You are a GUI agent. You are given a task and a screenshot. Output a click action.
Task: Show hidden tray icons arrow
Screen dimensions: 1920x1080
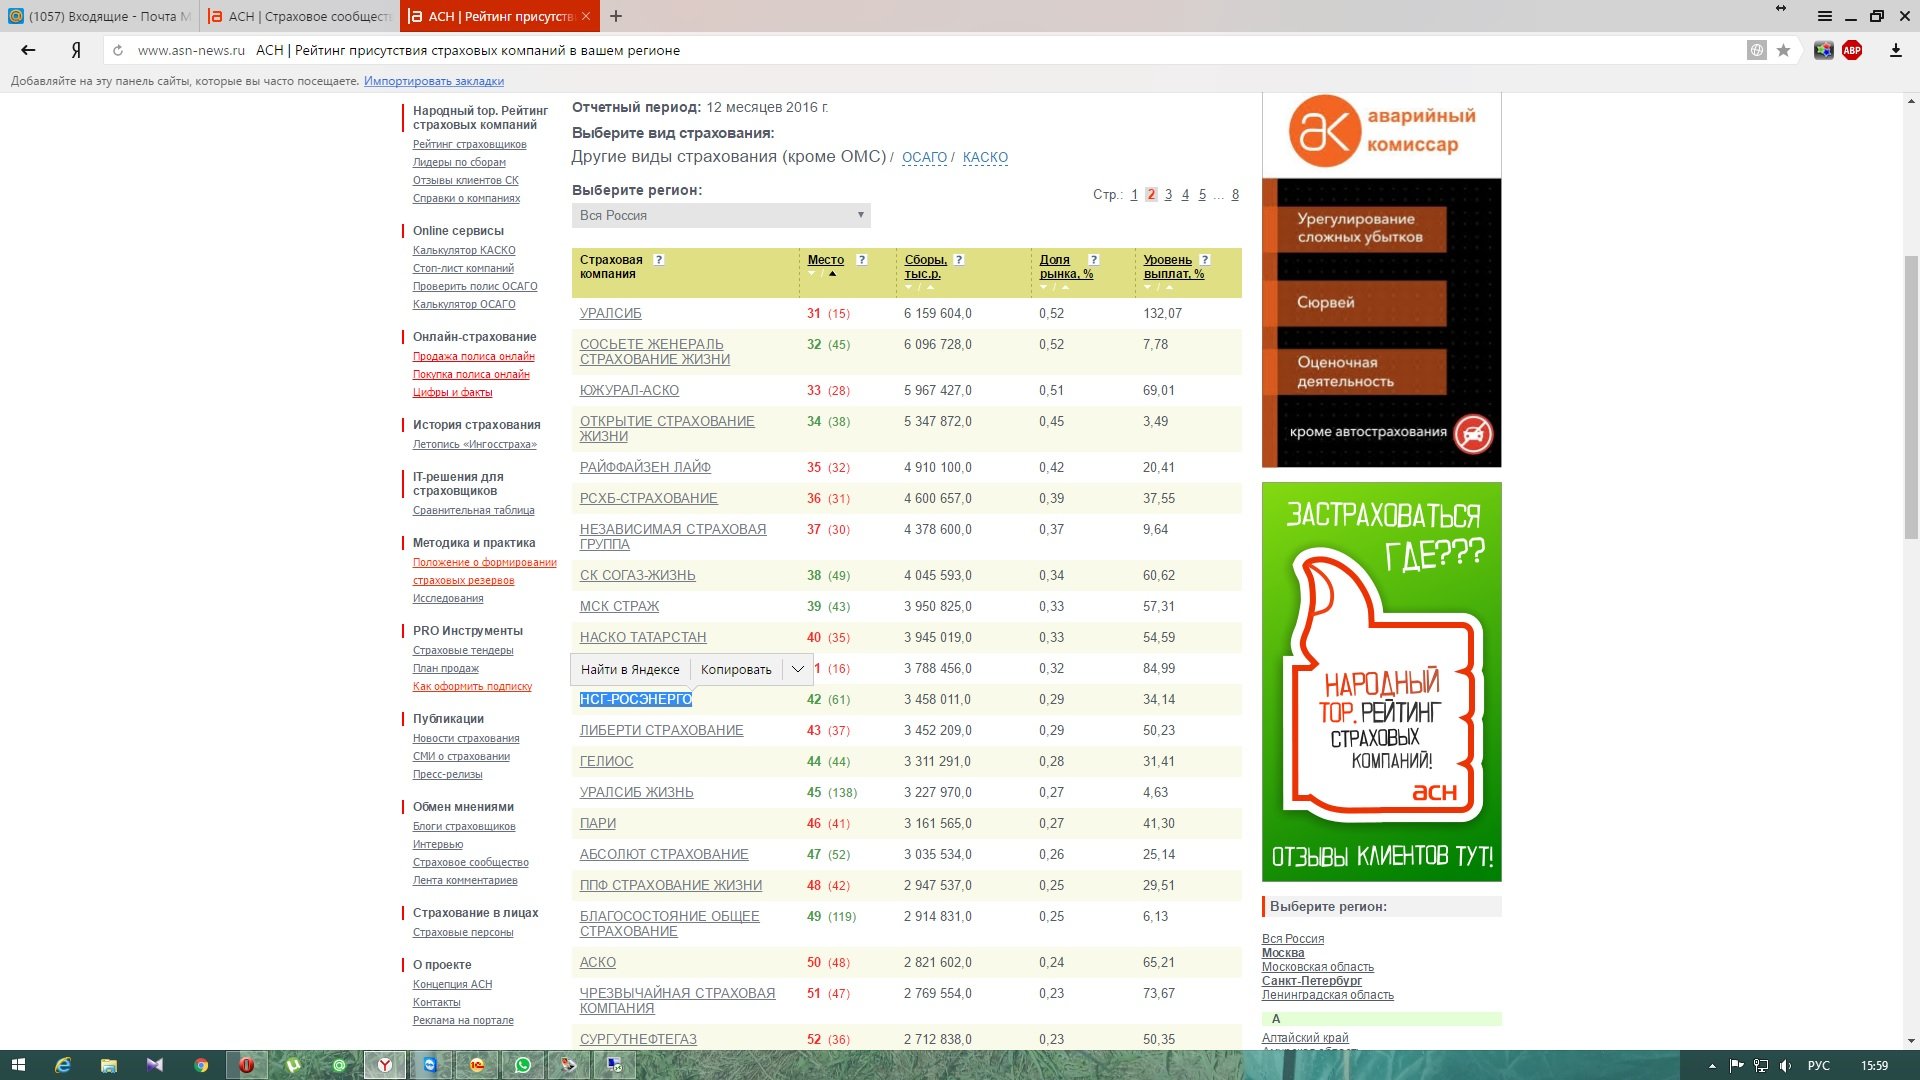pos(1712,1066)
